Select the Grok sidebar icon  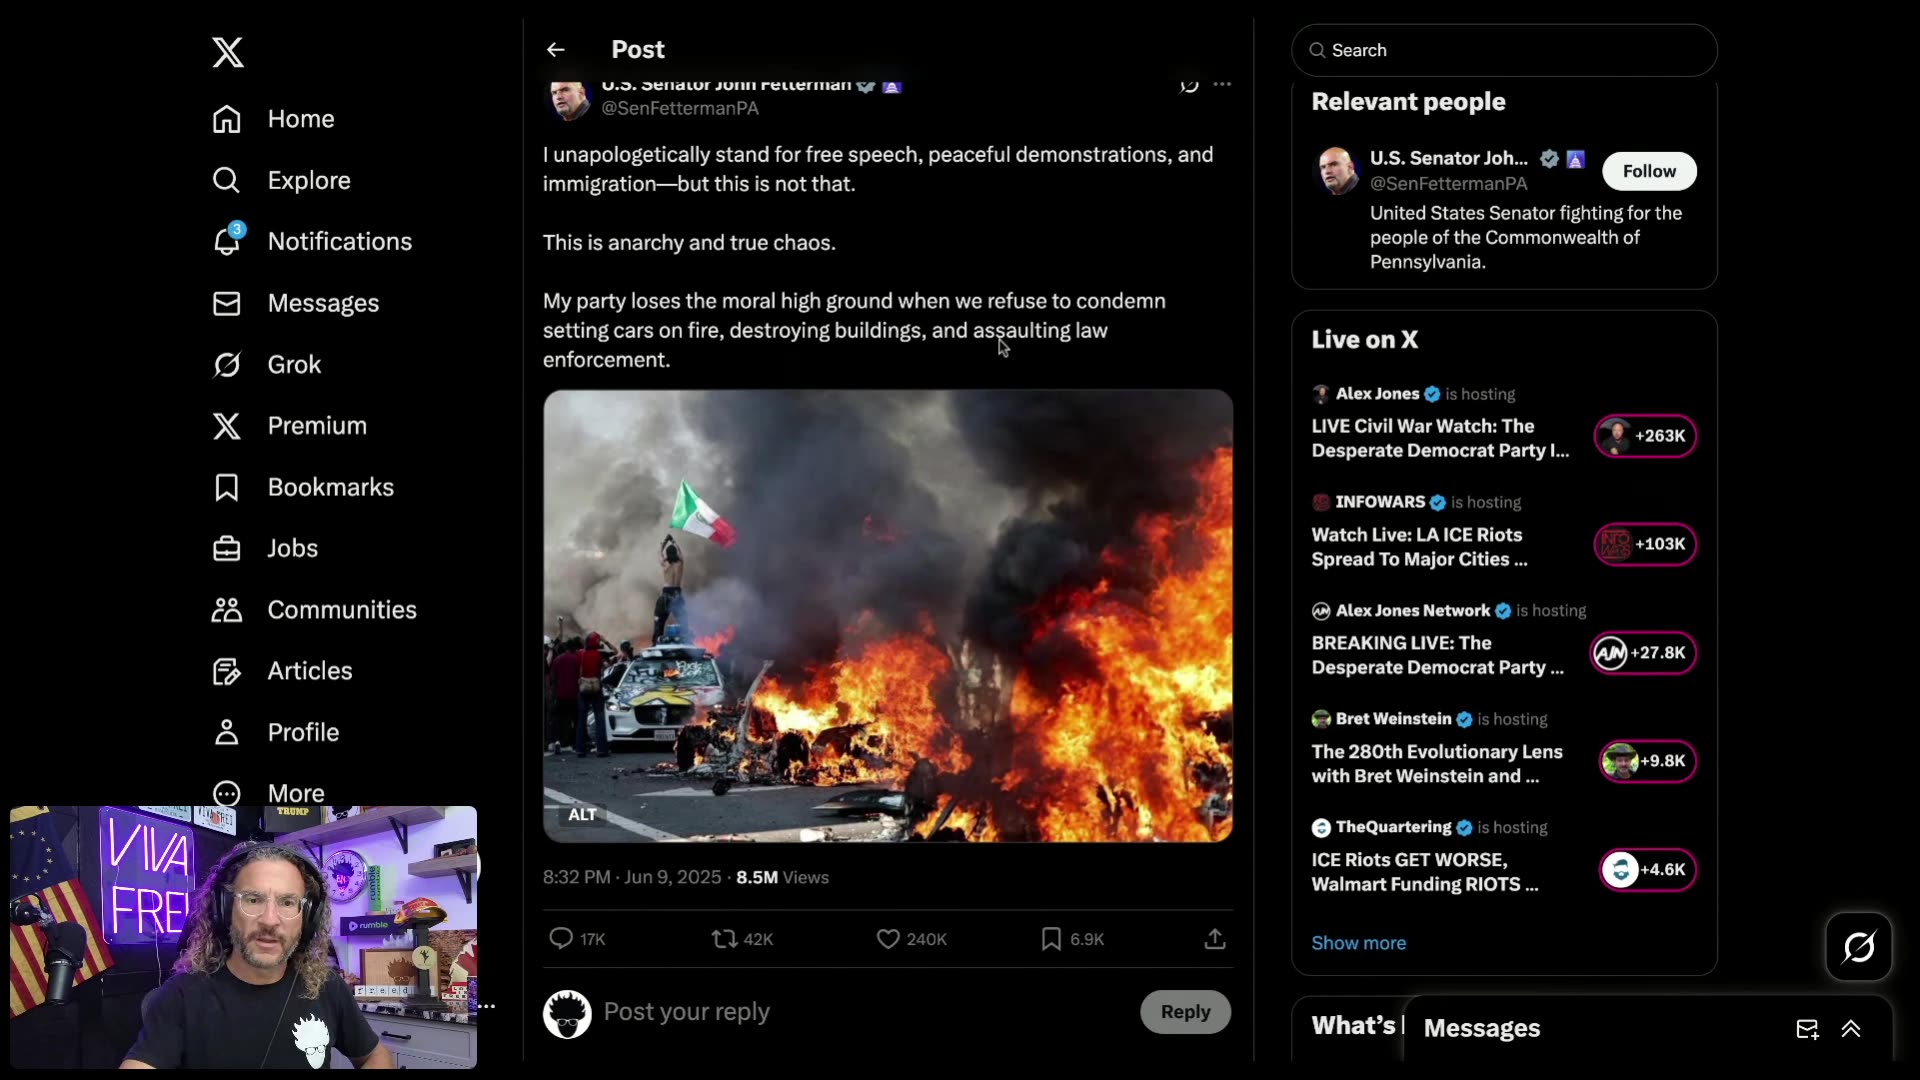pos(226,365)
